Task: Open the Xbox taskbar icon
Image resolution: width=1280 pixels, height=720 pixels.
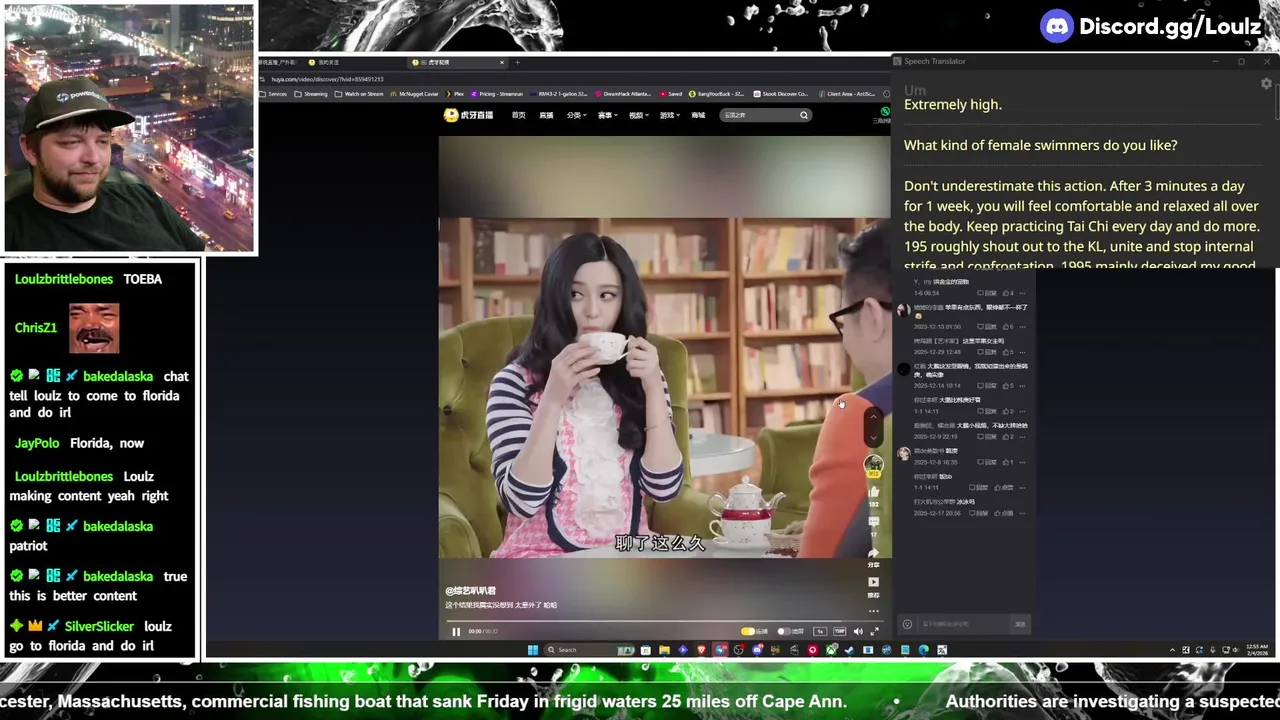Action: pos(831,649)
